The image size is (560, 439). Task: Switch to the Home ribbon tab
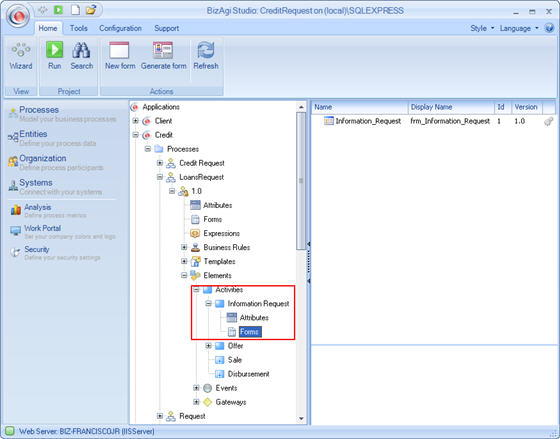48,28
